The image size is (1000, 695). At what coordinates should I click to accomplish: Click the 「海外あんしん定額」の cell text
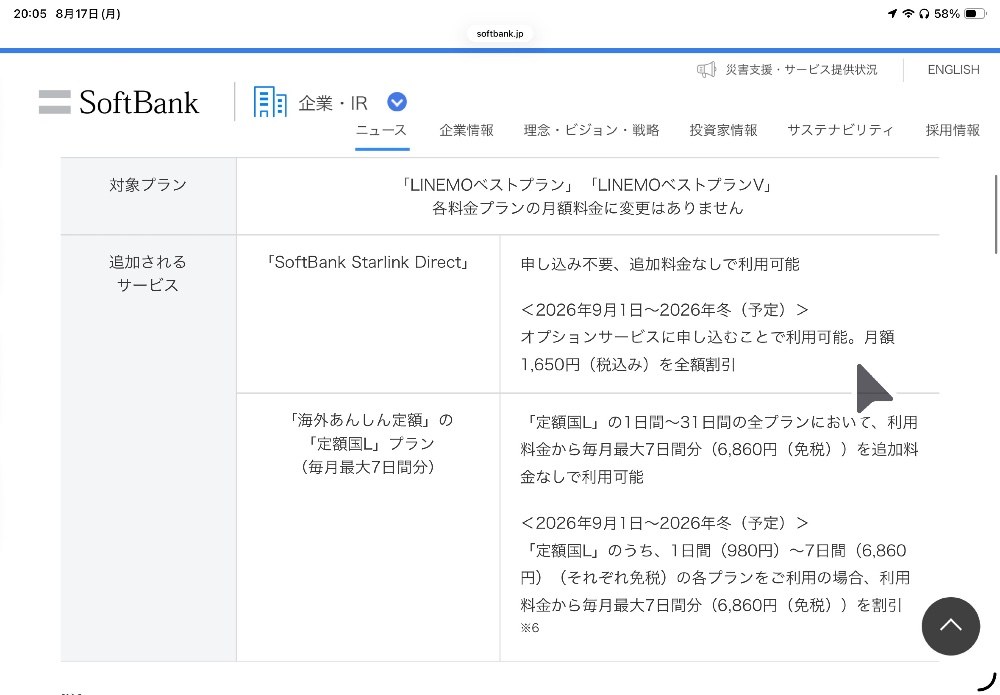coord(371,420)
